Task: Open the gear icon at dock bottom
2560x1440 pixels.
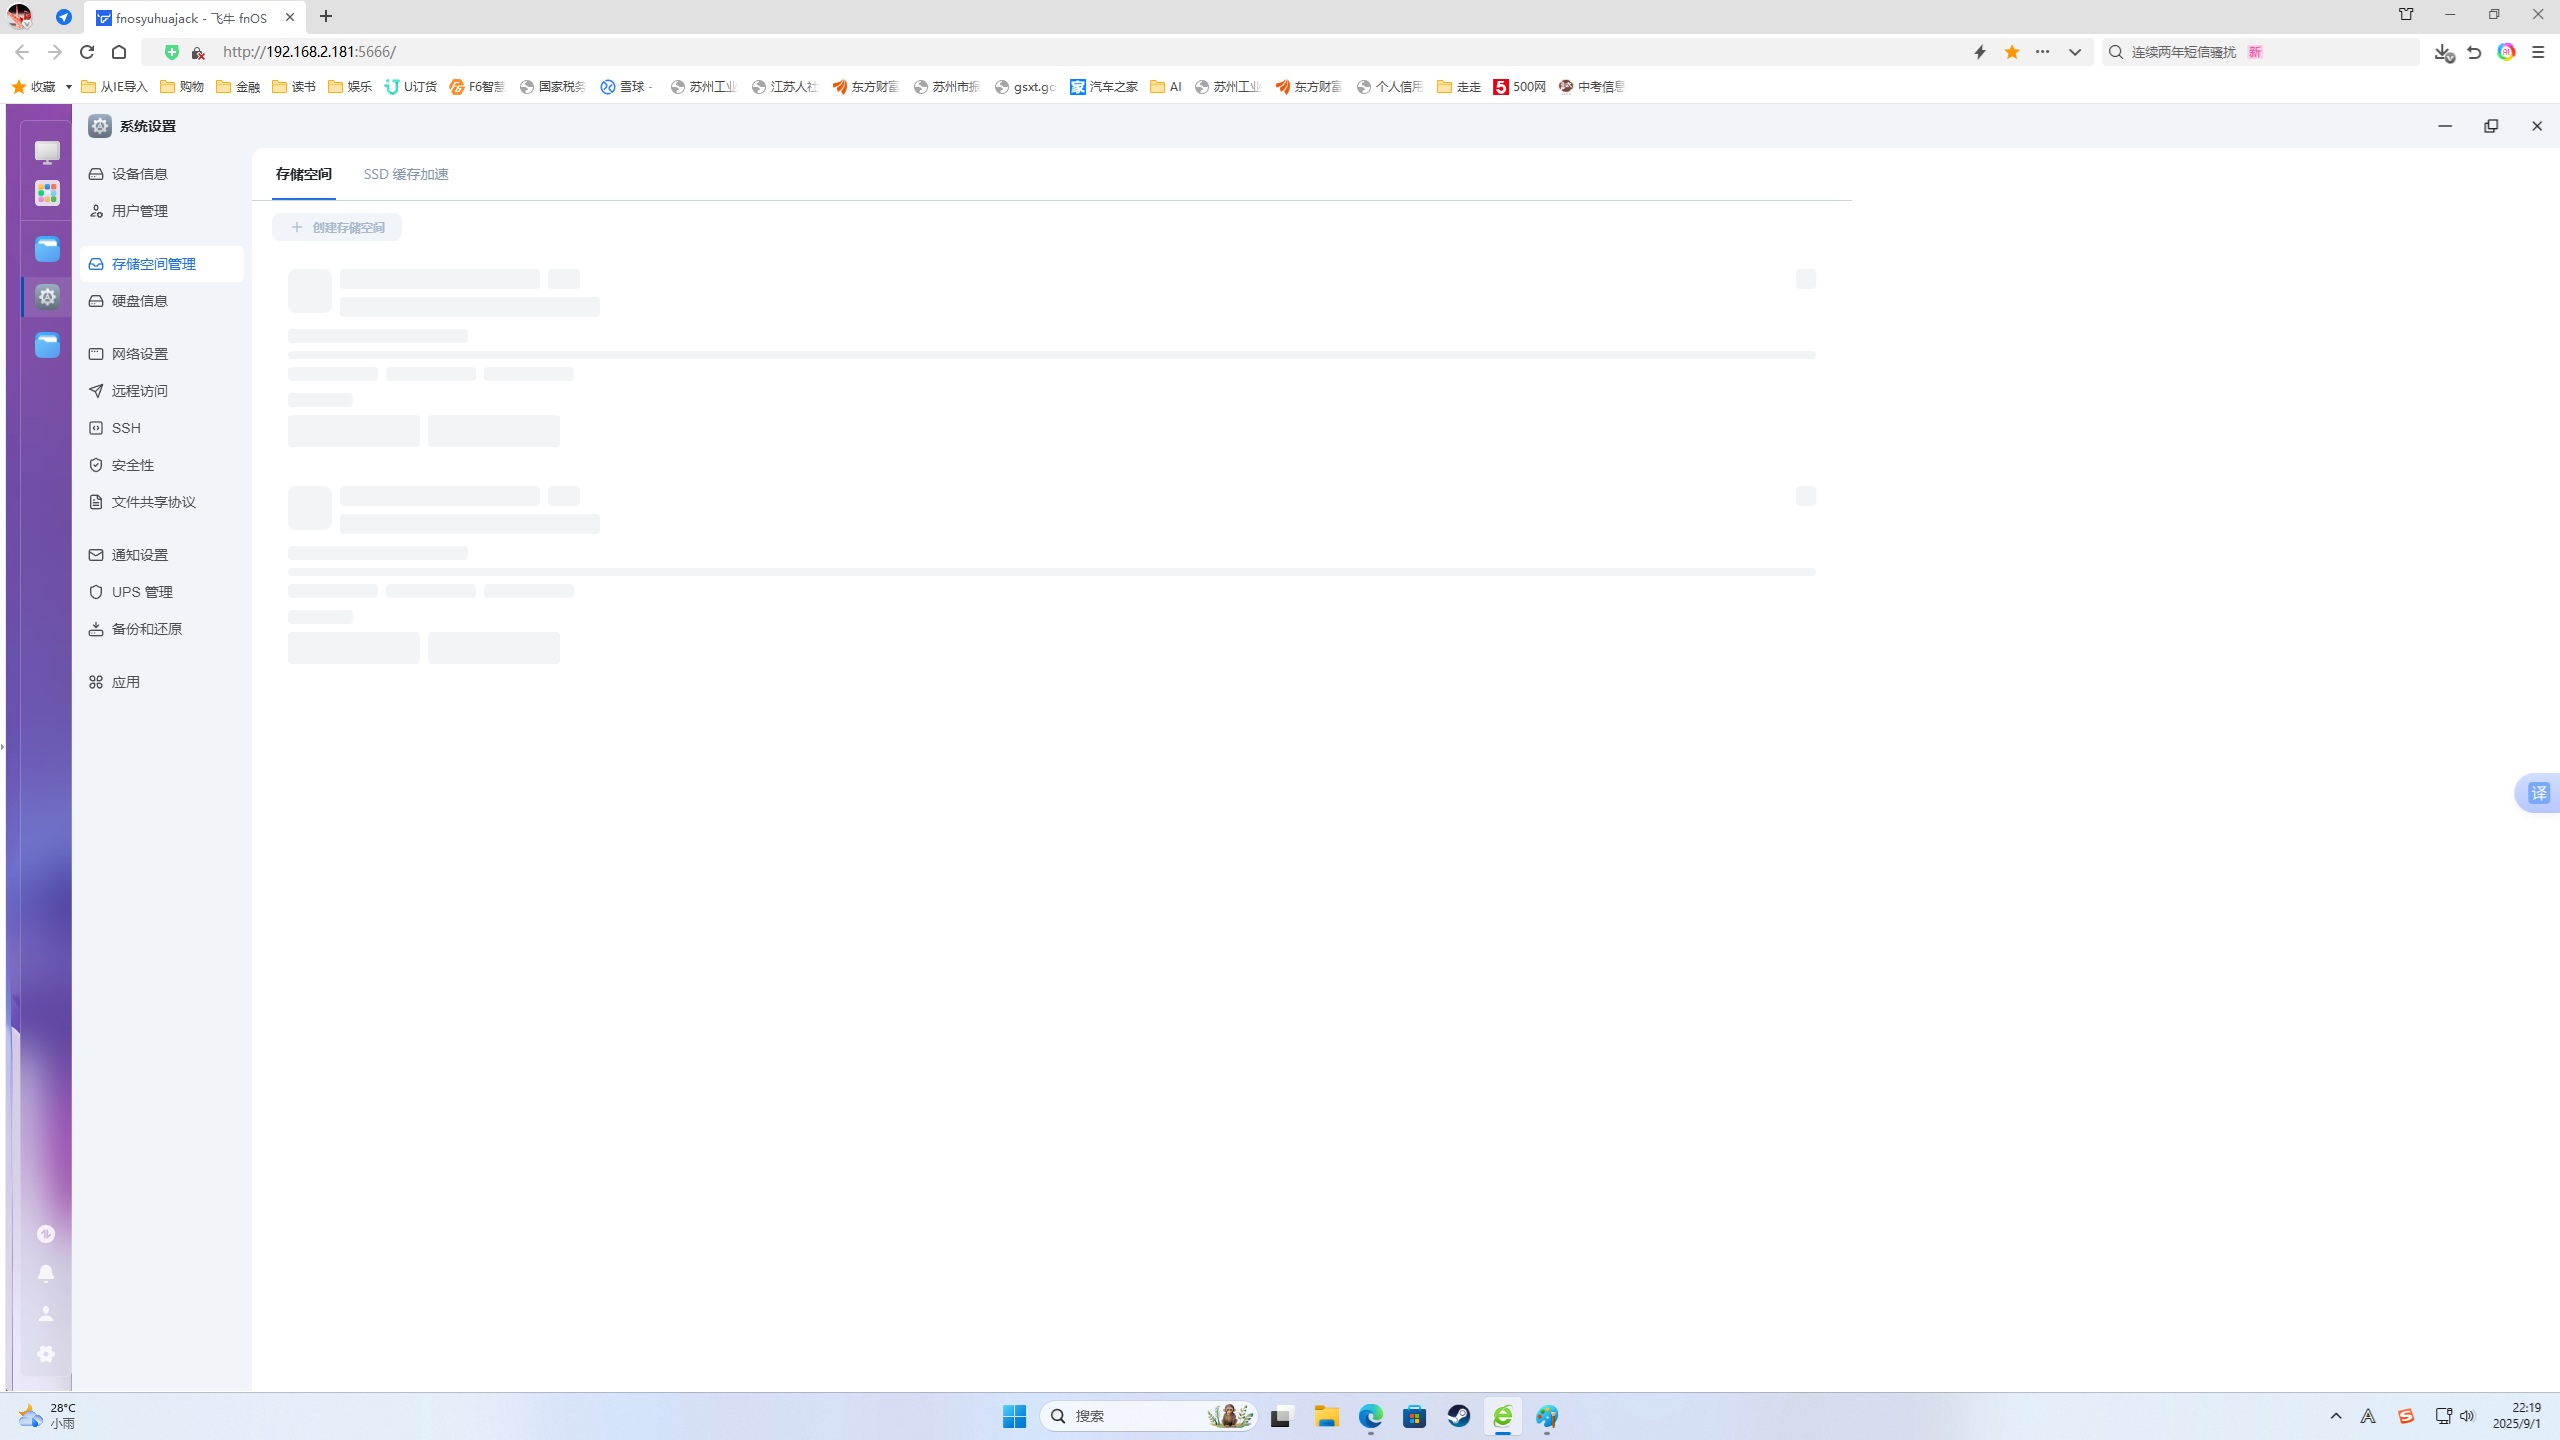Action: (x=46, y=1354)
